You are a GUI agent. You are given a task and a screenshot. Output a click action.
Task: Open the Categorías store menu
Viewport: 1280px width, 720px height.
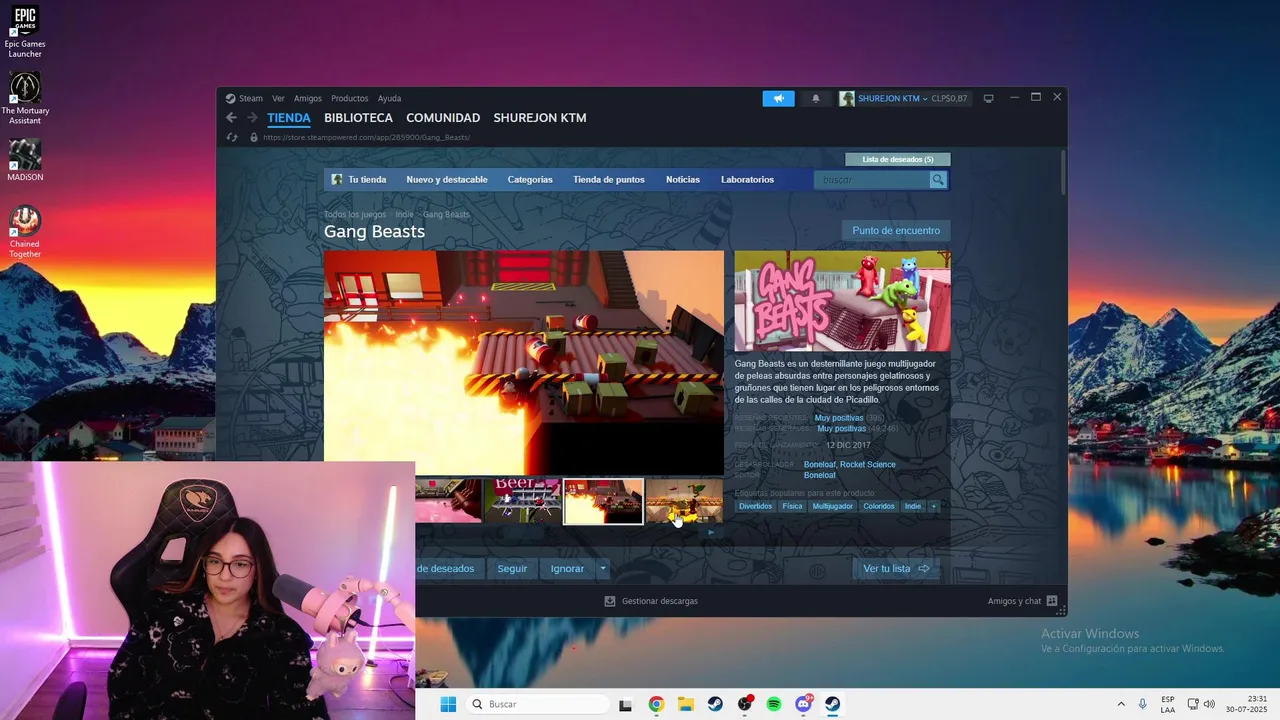[530, 180]
